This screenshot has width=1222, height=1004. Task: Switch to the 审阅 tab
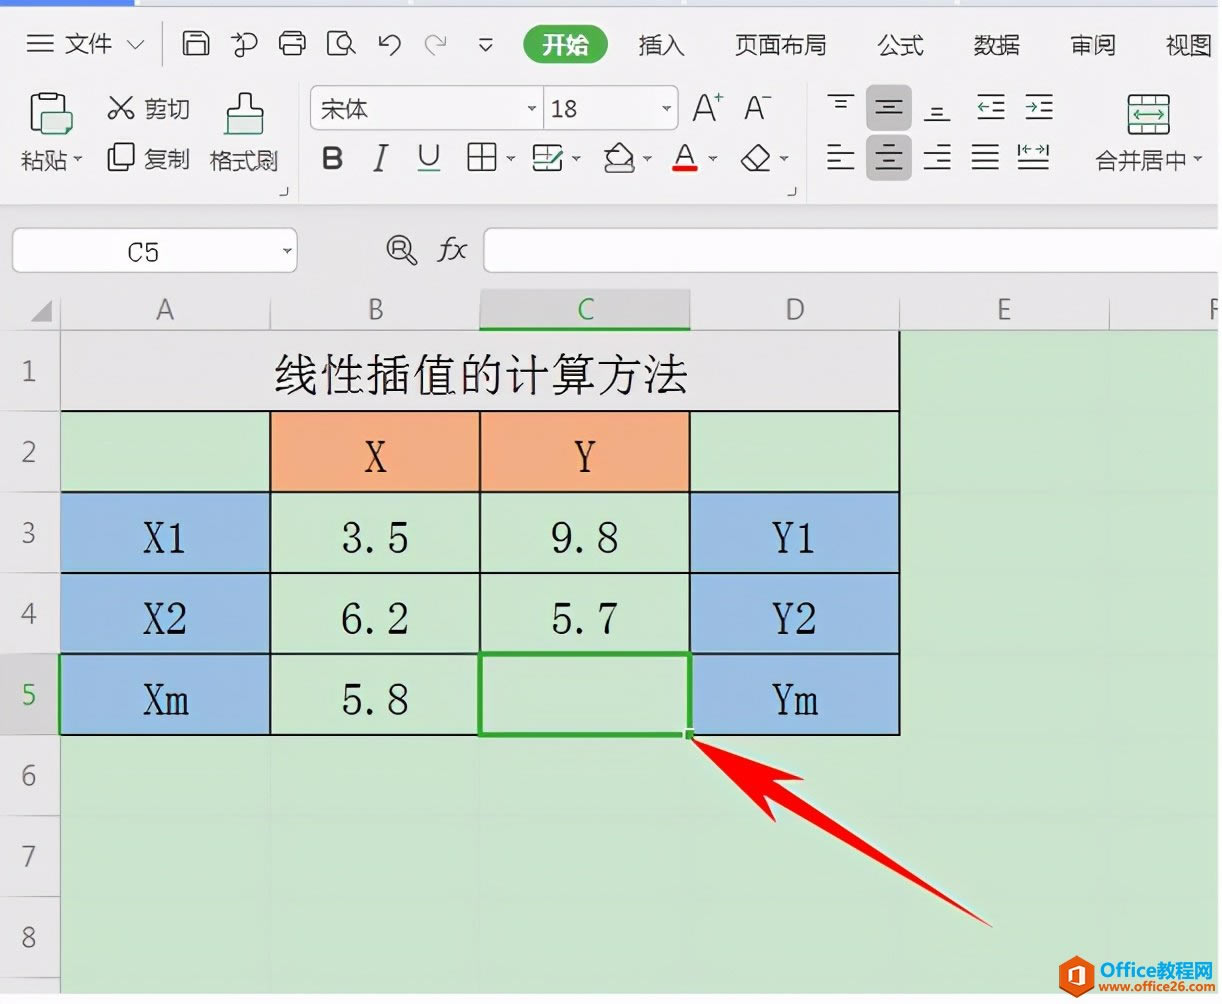(1093, 45)
